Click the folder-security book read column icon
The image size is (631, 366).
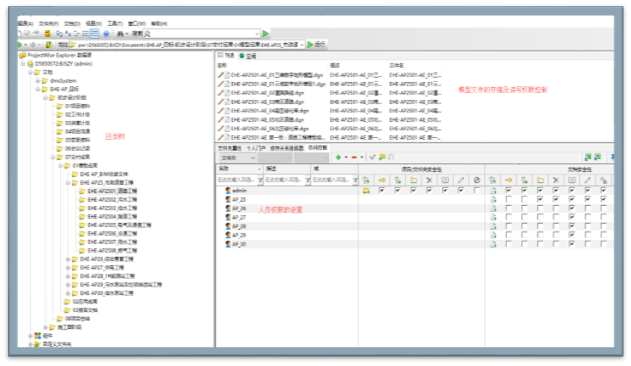click(x=445, y=180)
